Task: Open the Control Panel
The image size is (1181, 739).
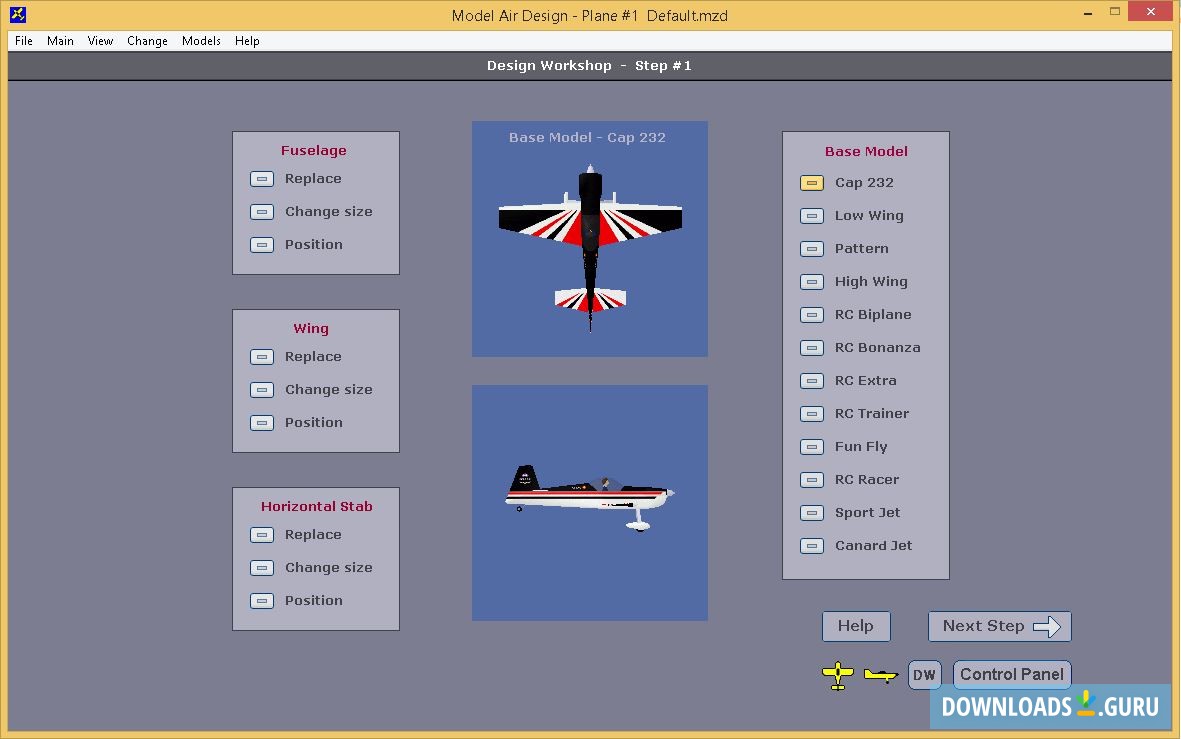Action: coord(1011,674)
